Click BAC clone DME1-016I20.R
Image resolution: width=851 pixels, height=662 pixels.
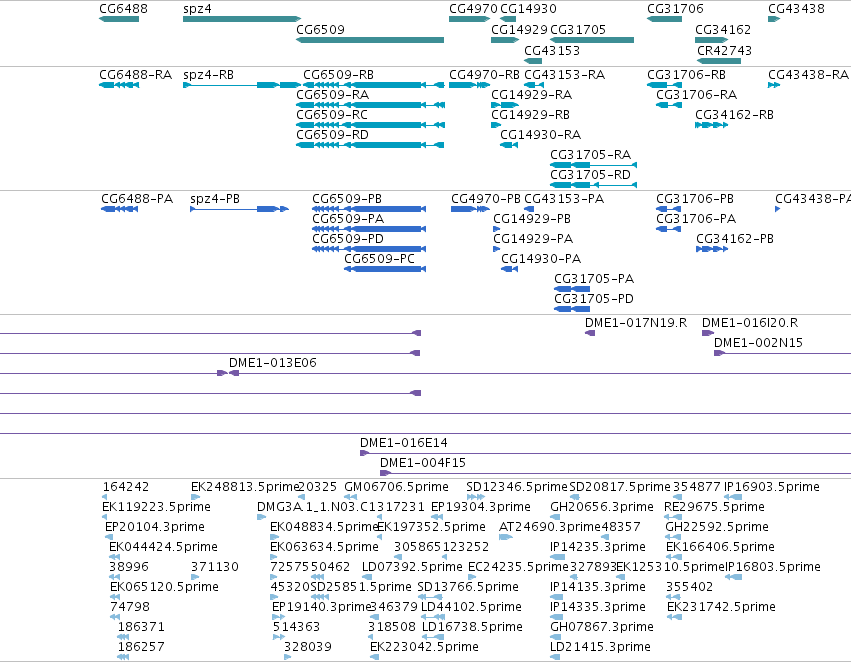708,333
